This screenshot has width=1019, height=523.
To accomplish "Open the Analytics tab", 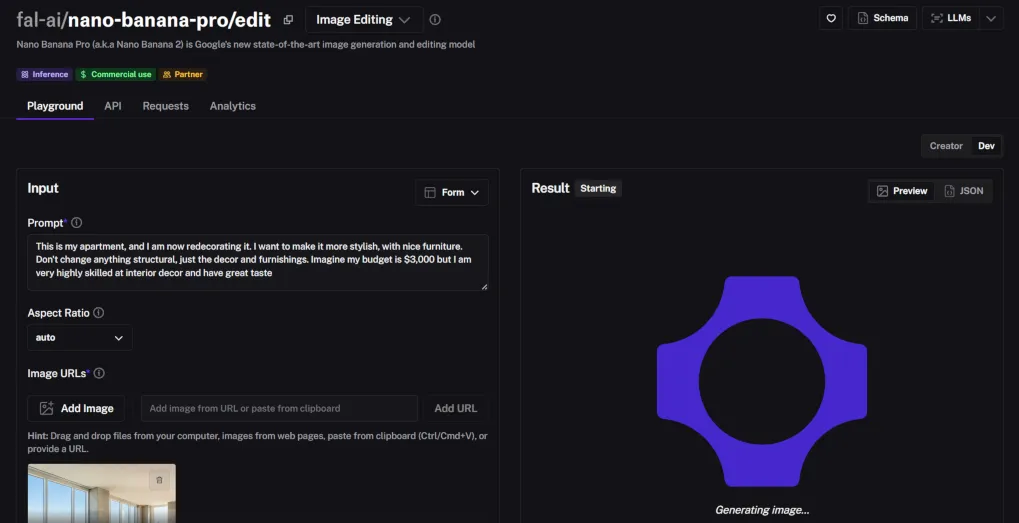I will [x=232, y=106].
